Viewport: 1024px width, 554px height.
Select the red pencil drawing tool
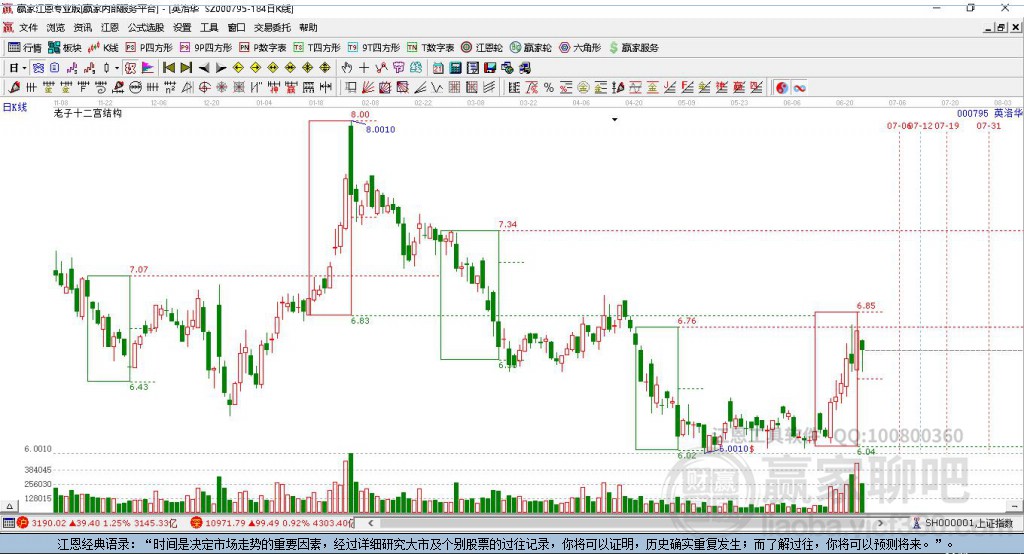click(14, 88)
